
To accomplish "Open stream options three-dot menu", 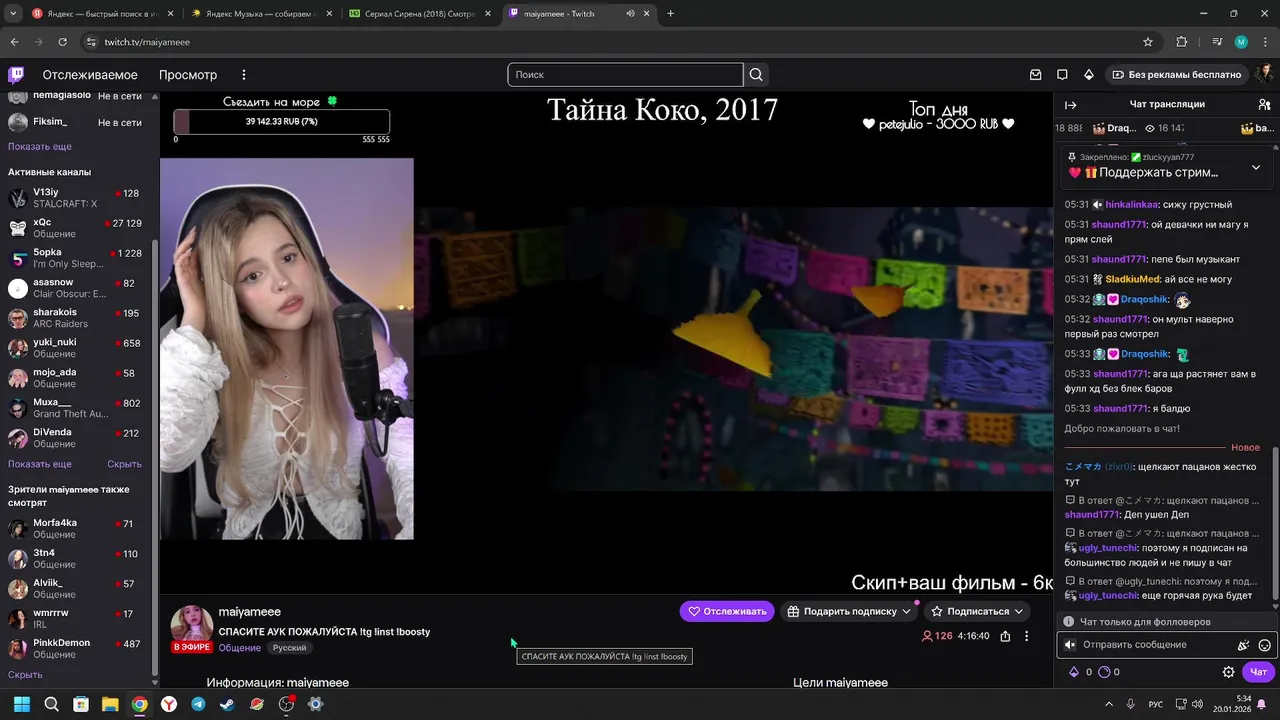I will pyautogui.click(x=1026, y=636).
